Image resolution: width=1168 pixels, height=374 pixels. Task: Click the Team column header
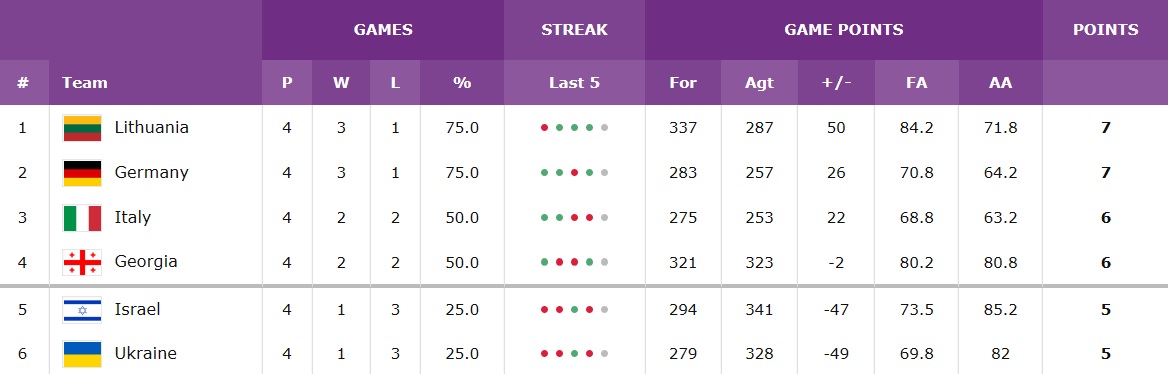tap(85, 83)
